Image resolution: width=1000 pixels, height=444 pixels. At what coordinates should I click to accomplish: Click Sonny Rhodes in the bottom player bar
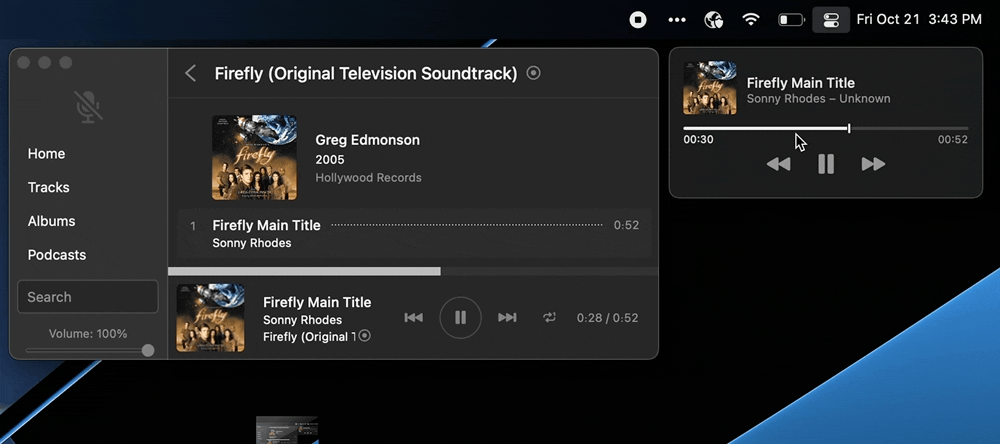[302, 320]
